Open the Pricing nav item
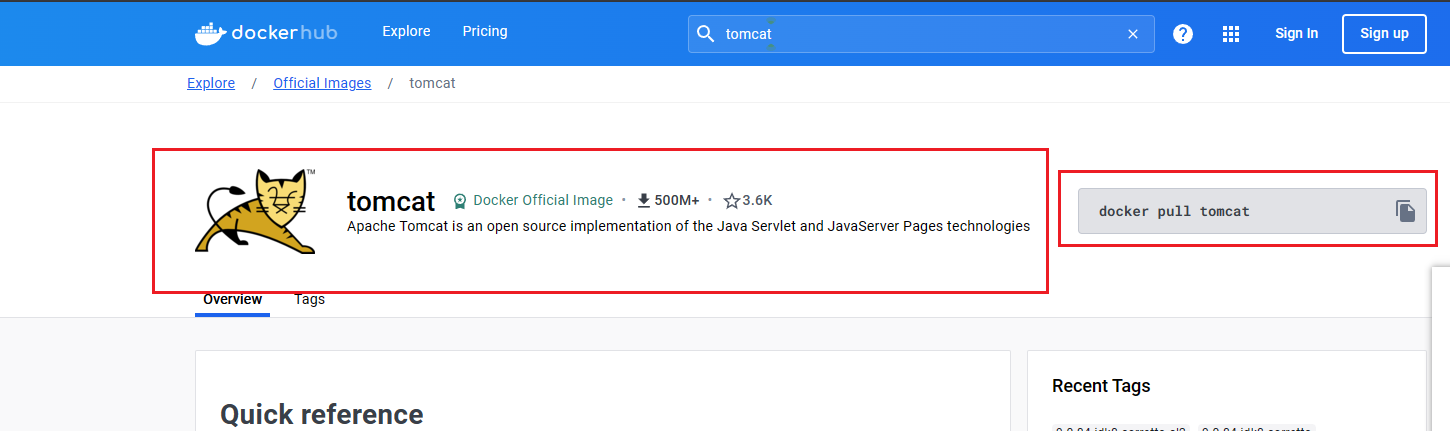 click(485, 32)
